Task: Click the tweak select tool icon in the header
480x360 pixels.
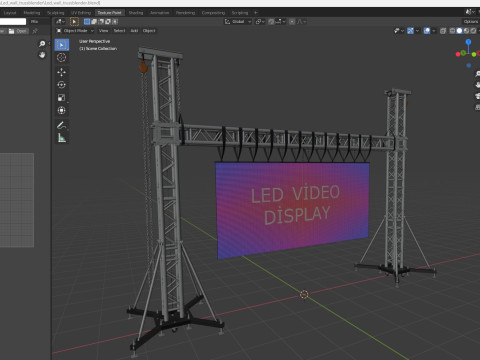Action: pyautogui.click(x=74, y=22)
